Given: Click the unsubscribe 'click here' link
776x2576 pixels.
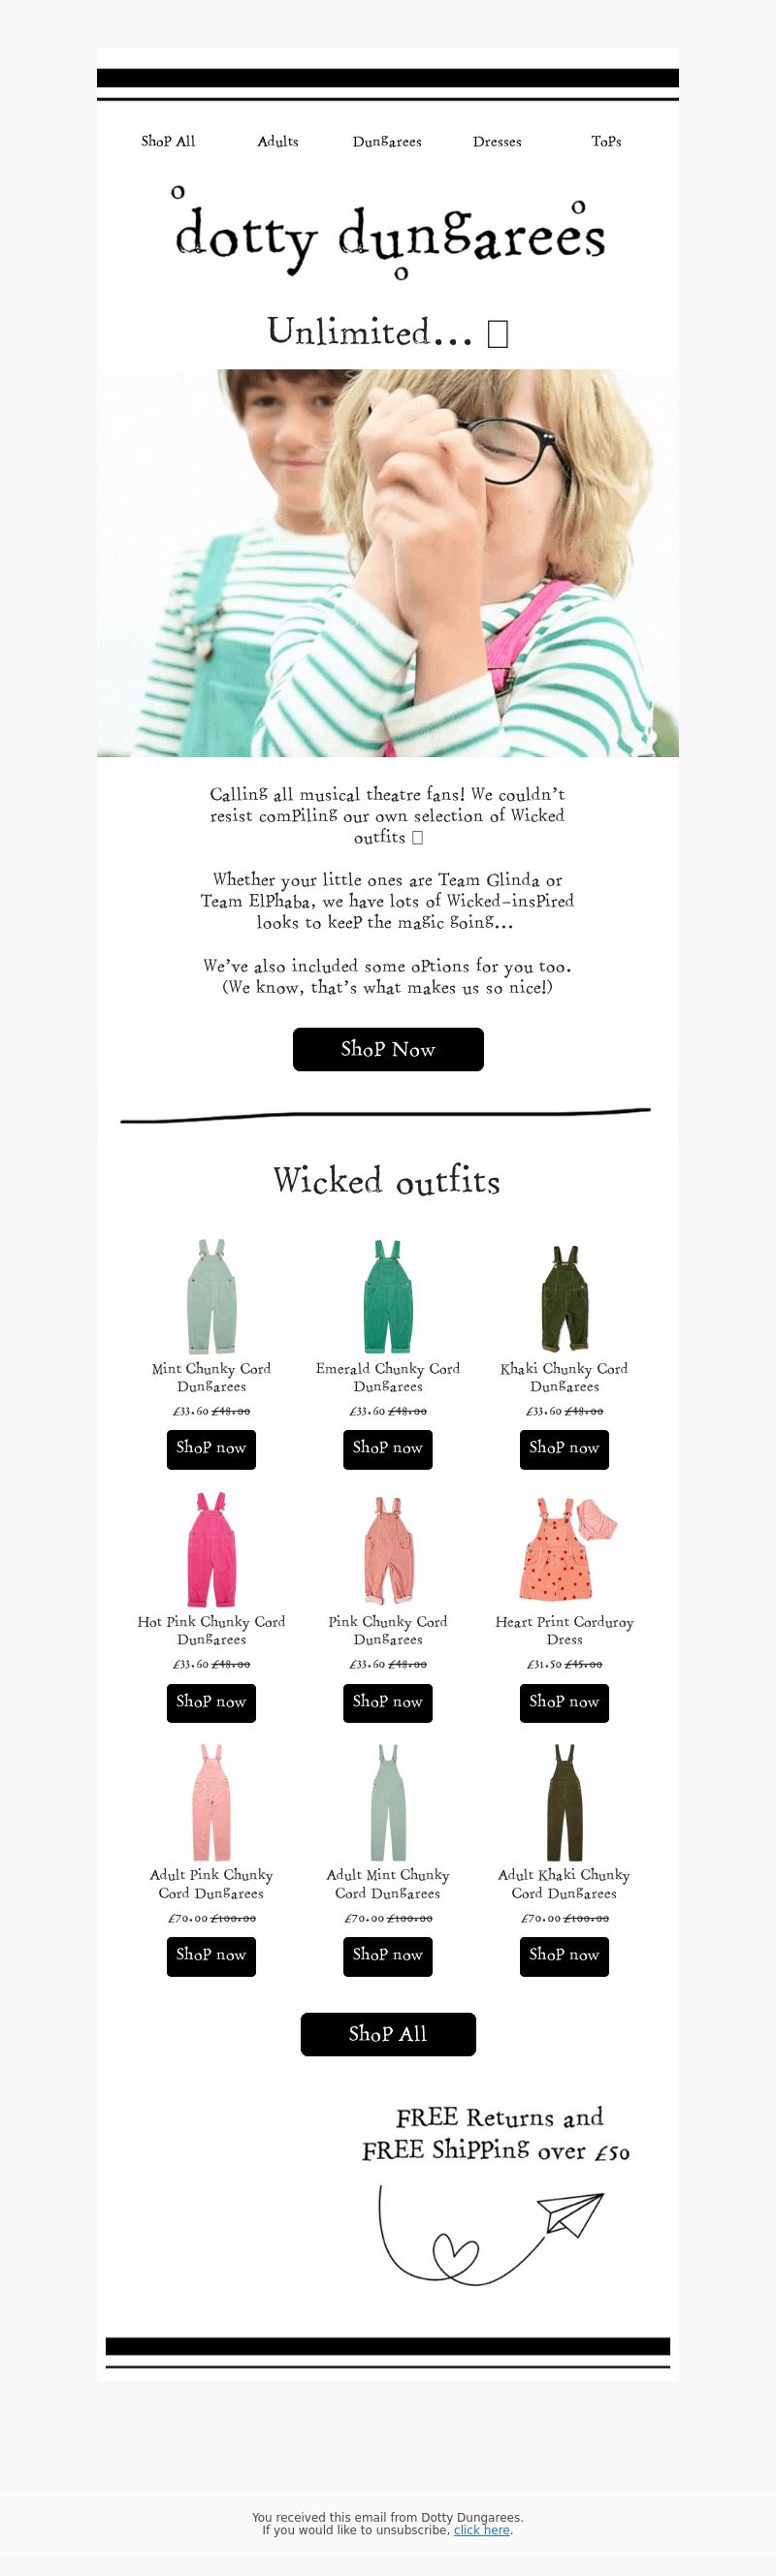Looking at the screenshot, I should [x=482, y=2530].
